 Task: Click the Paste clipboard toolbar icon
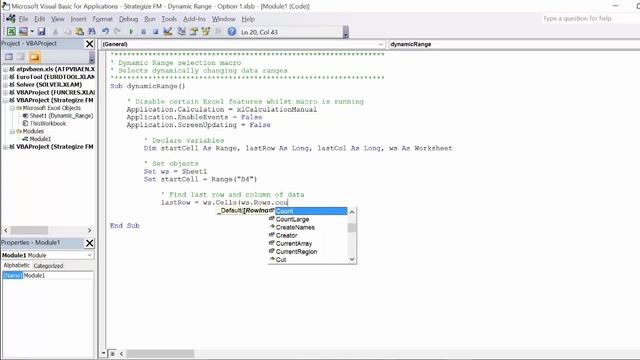80,31
